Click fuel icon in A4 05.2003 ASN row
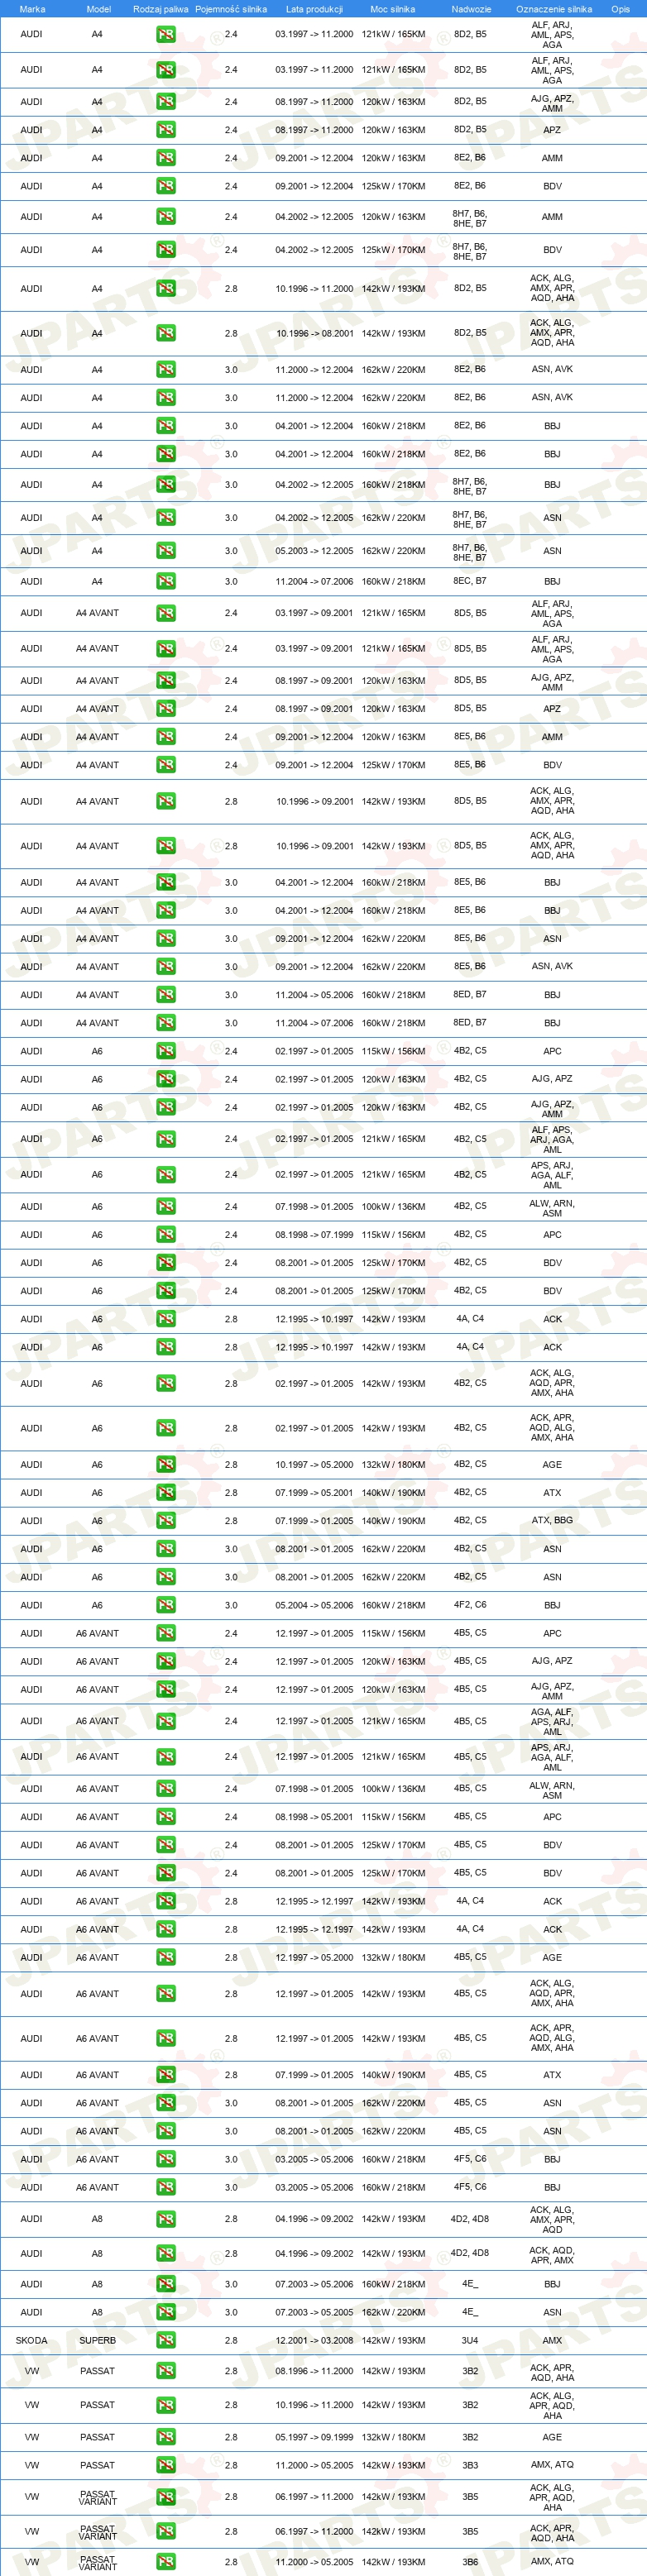647x2576 pixels. coord(166,551)
